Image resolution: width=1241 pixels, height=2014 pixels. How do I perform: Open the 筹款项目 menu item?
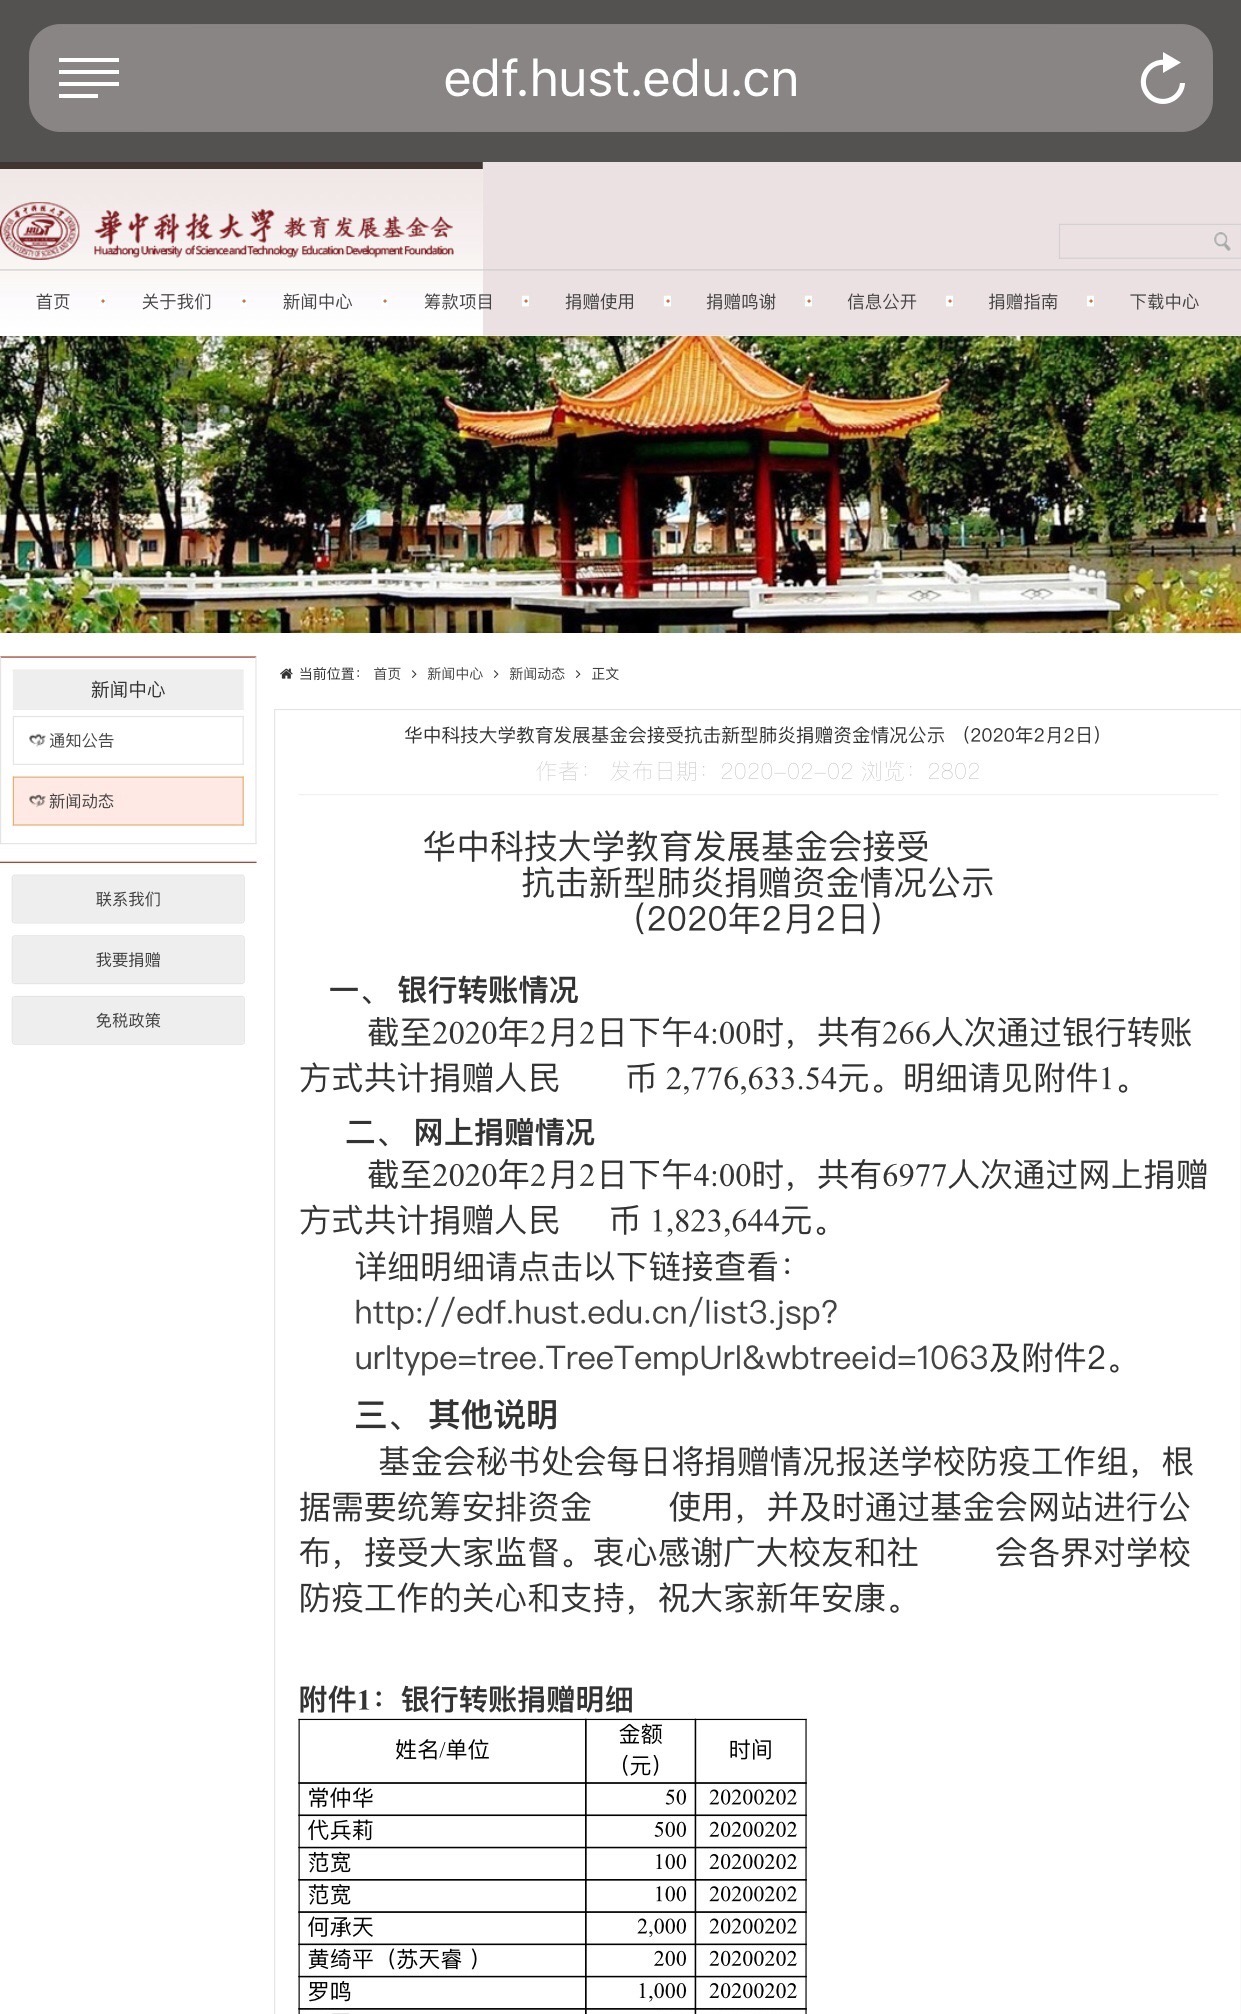458,302
